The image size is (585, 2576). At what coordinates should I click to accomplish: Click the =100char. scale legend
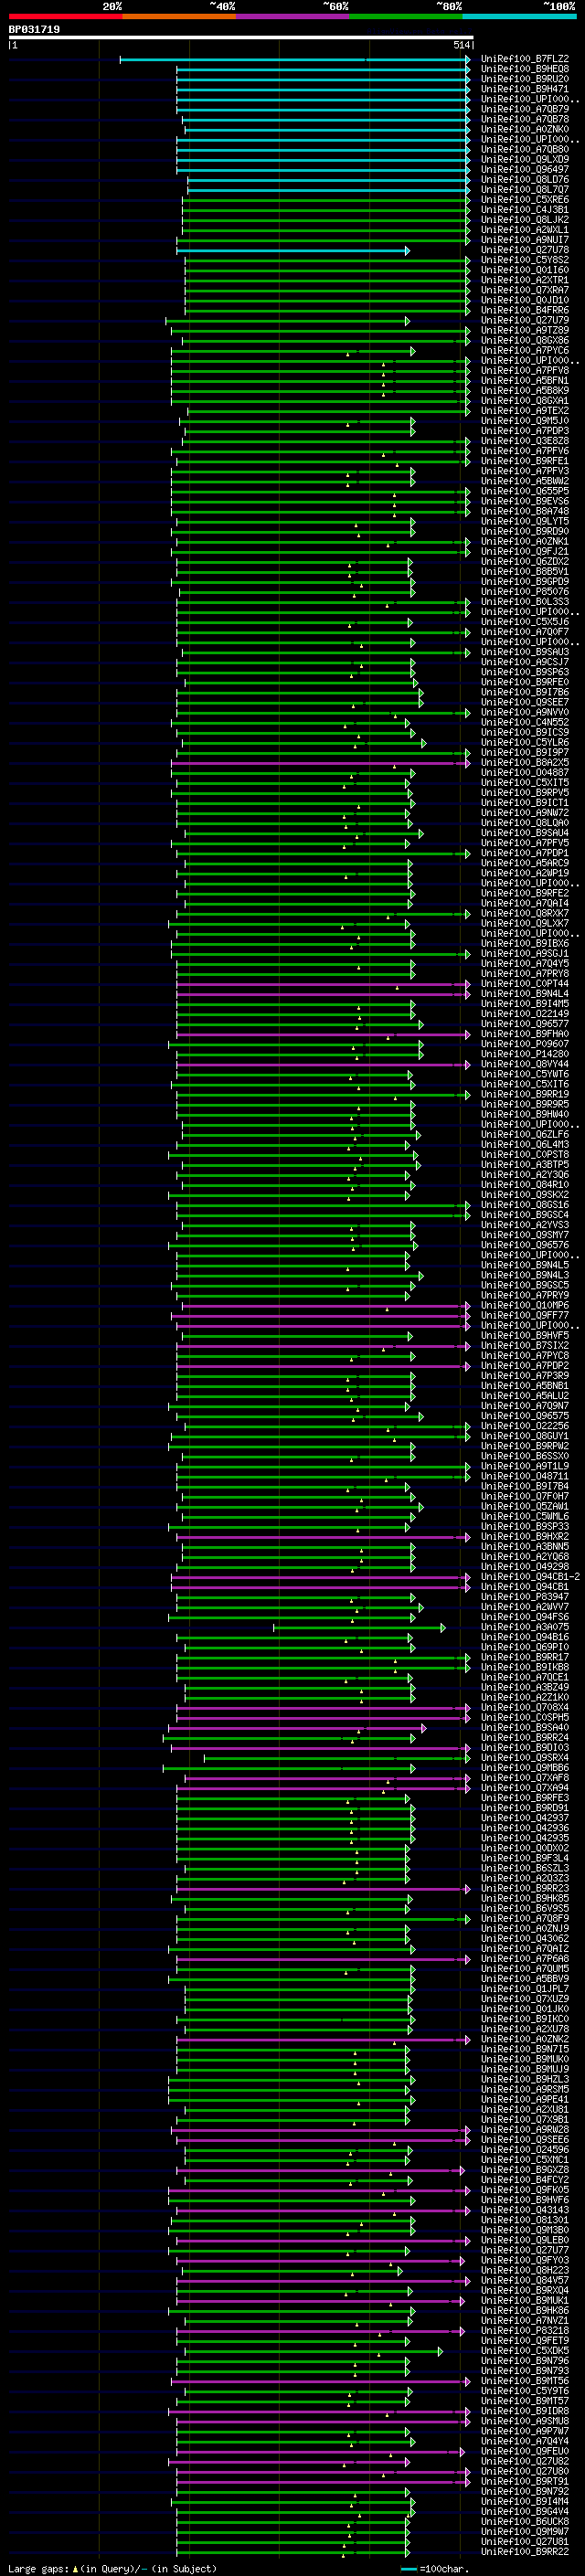pyautogui.click(x=434, y=2568)
